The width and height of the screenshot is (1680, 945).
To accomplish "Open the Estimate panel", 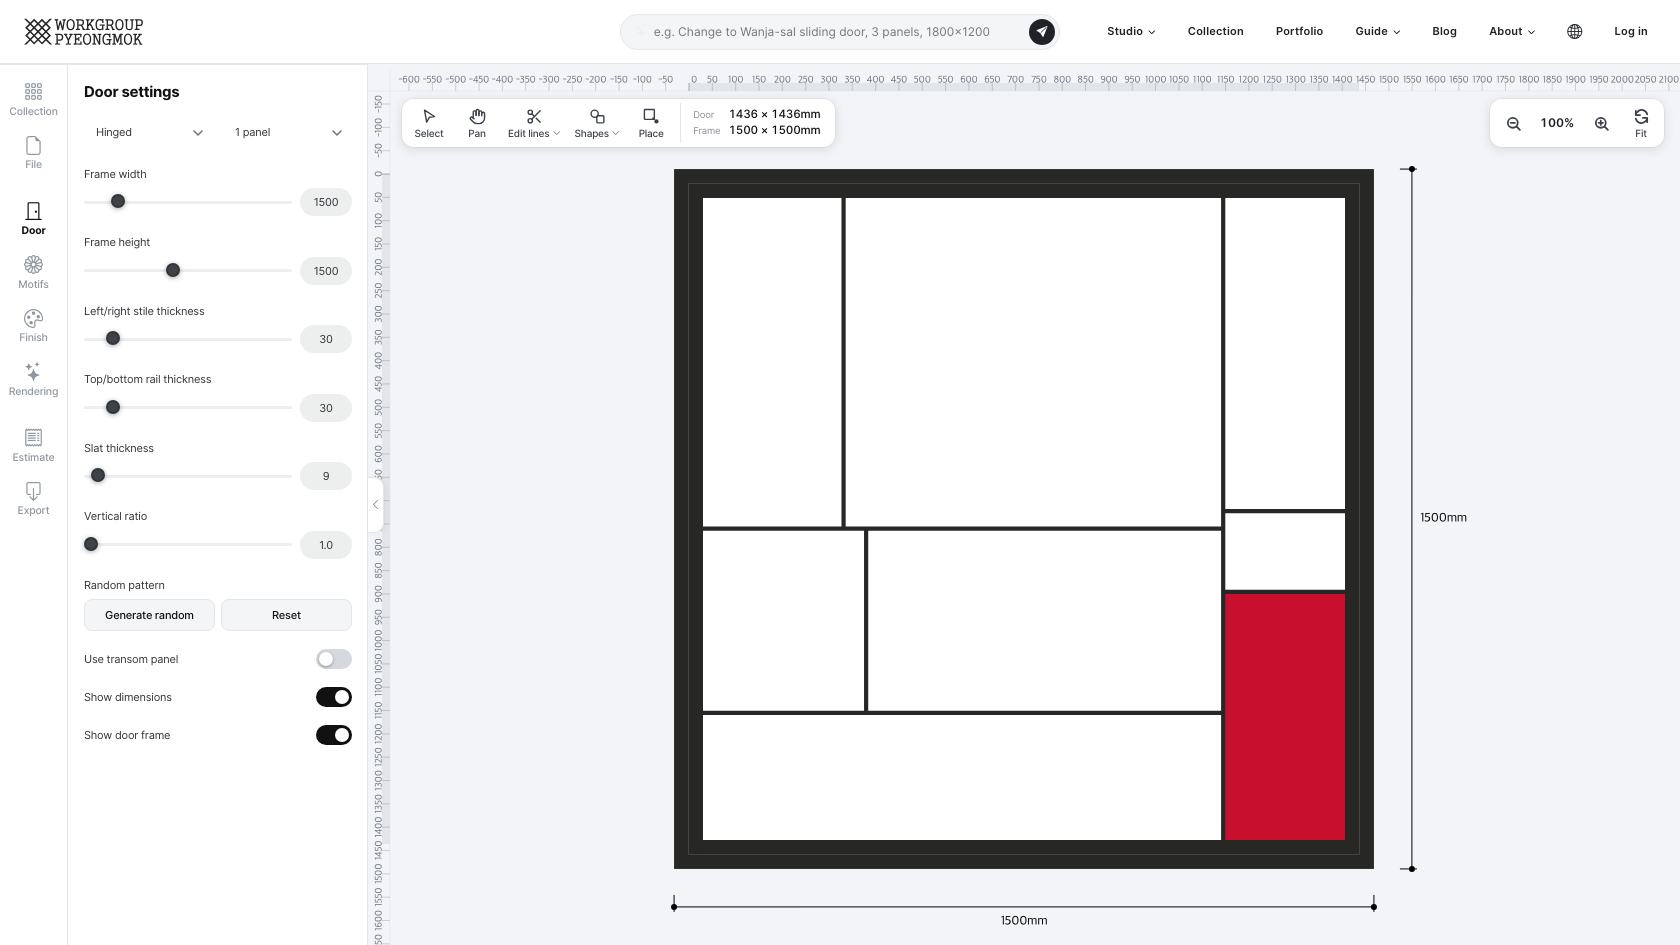I will tap(33, 445).
